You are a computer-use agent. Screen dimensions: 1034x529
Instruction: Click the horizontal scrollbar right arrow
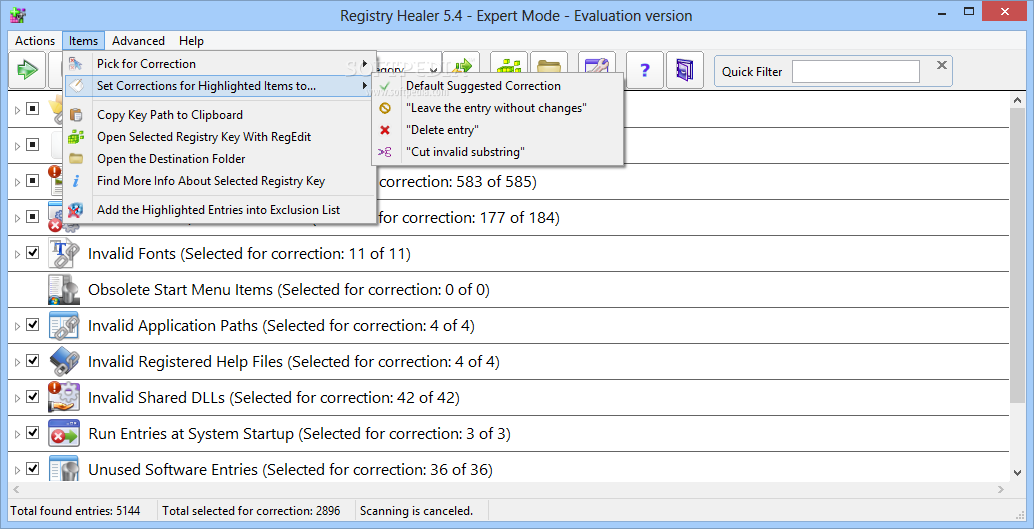pos(1001,489)
